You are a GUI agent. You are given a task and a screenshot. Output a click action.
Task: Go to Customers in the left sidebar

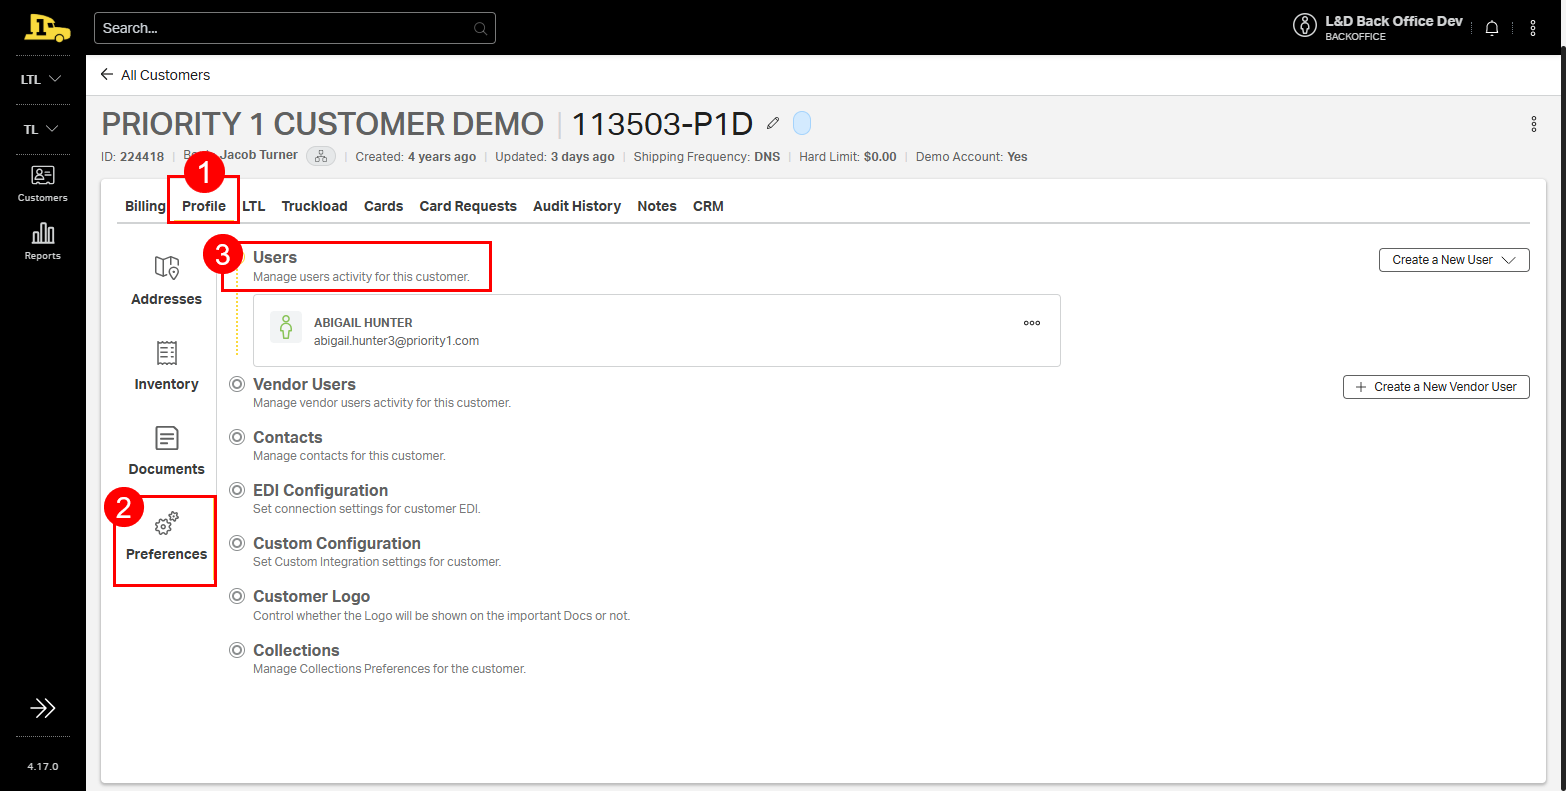point(43,184)
